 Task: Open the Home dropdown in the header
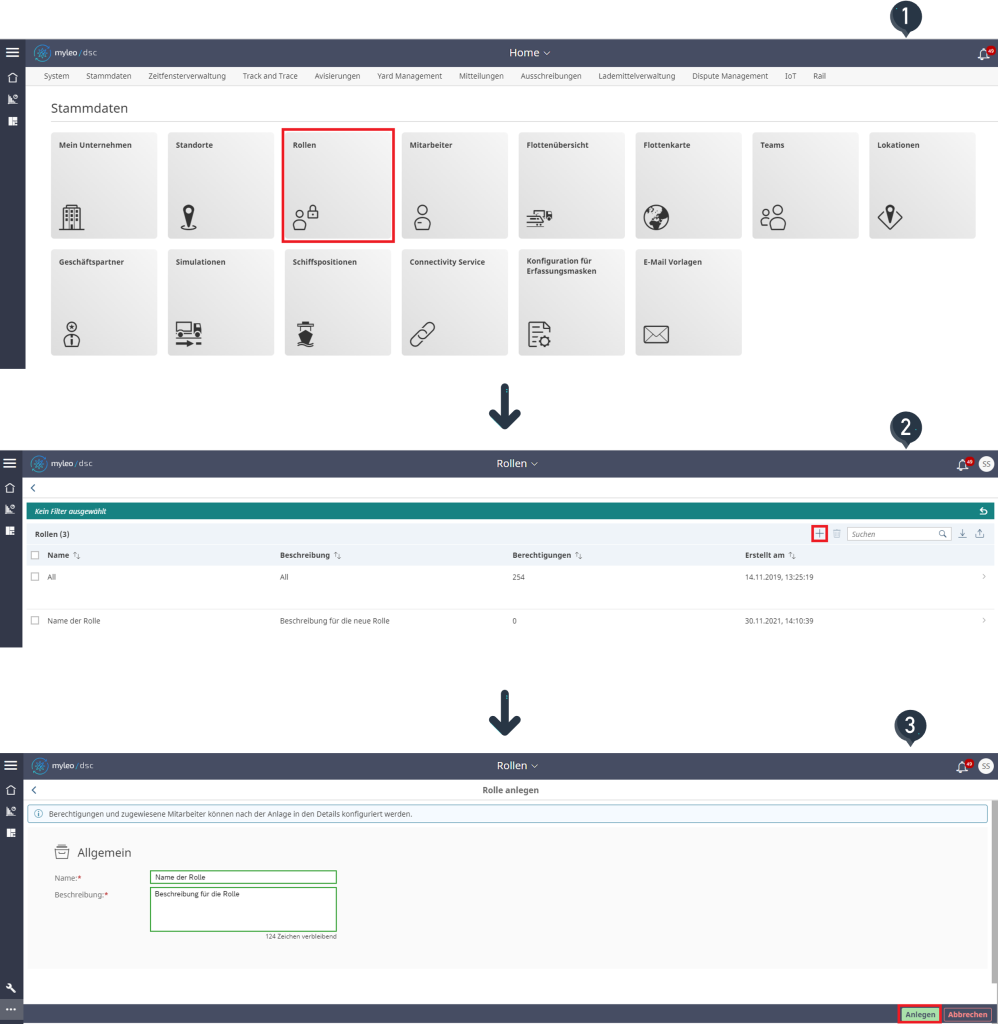click(x=529, y=53)
